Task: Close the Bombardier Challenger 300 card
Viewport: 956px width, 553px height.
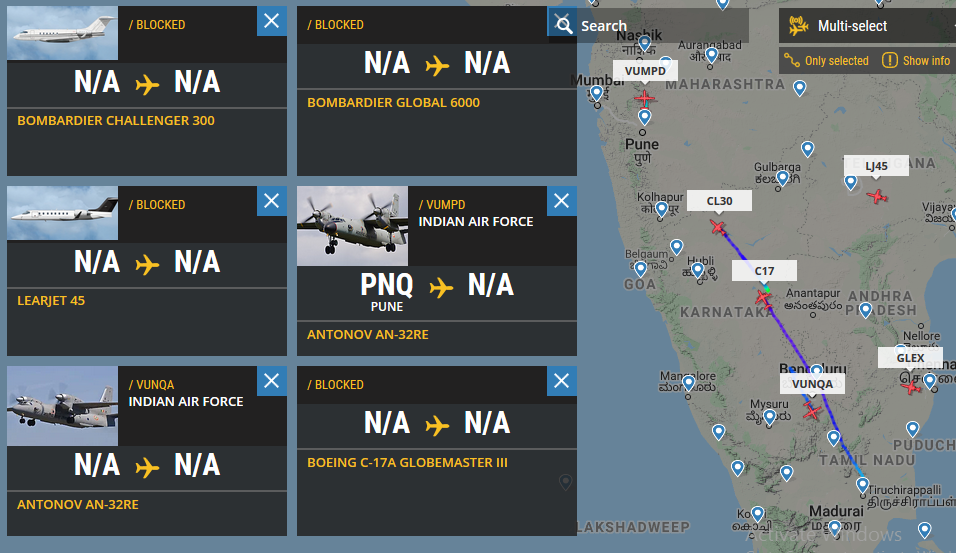Action: (272, 21)
